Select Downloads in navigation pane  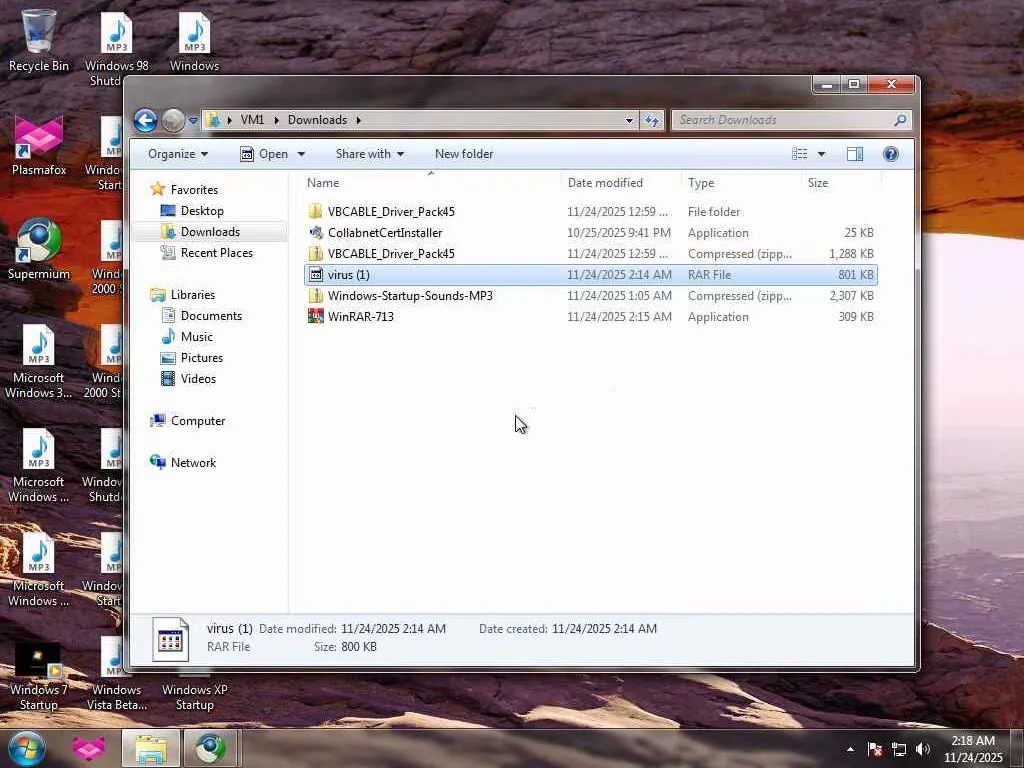tap(210, 232)
